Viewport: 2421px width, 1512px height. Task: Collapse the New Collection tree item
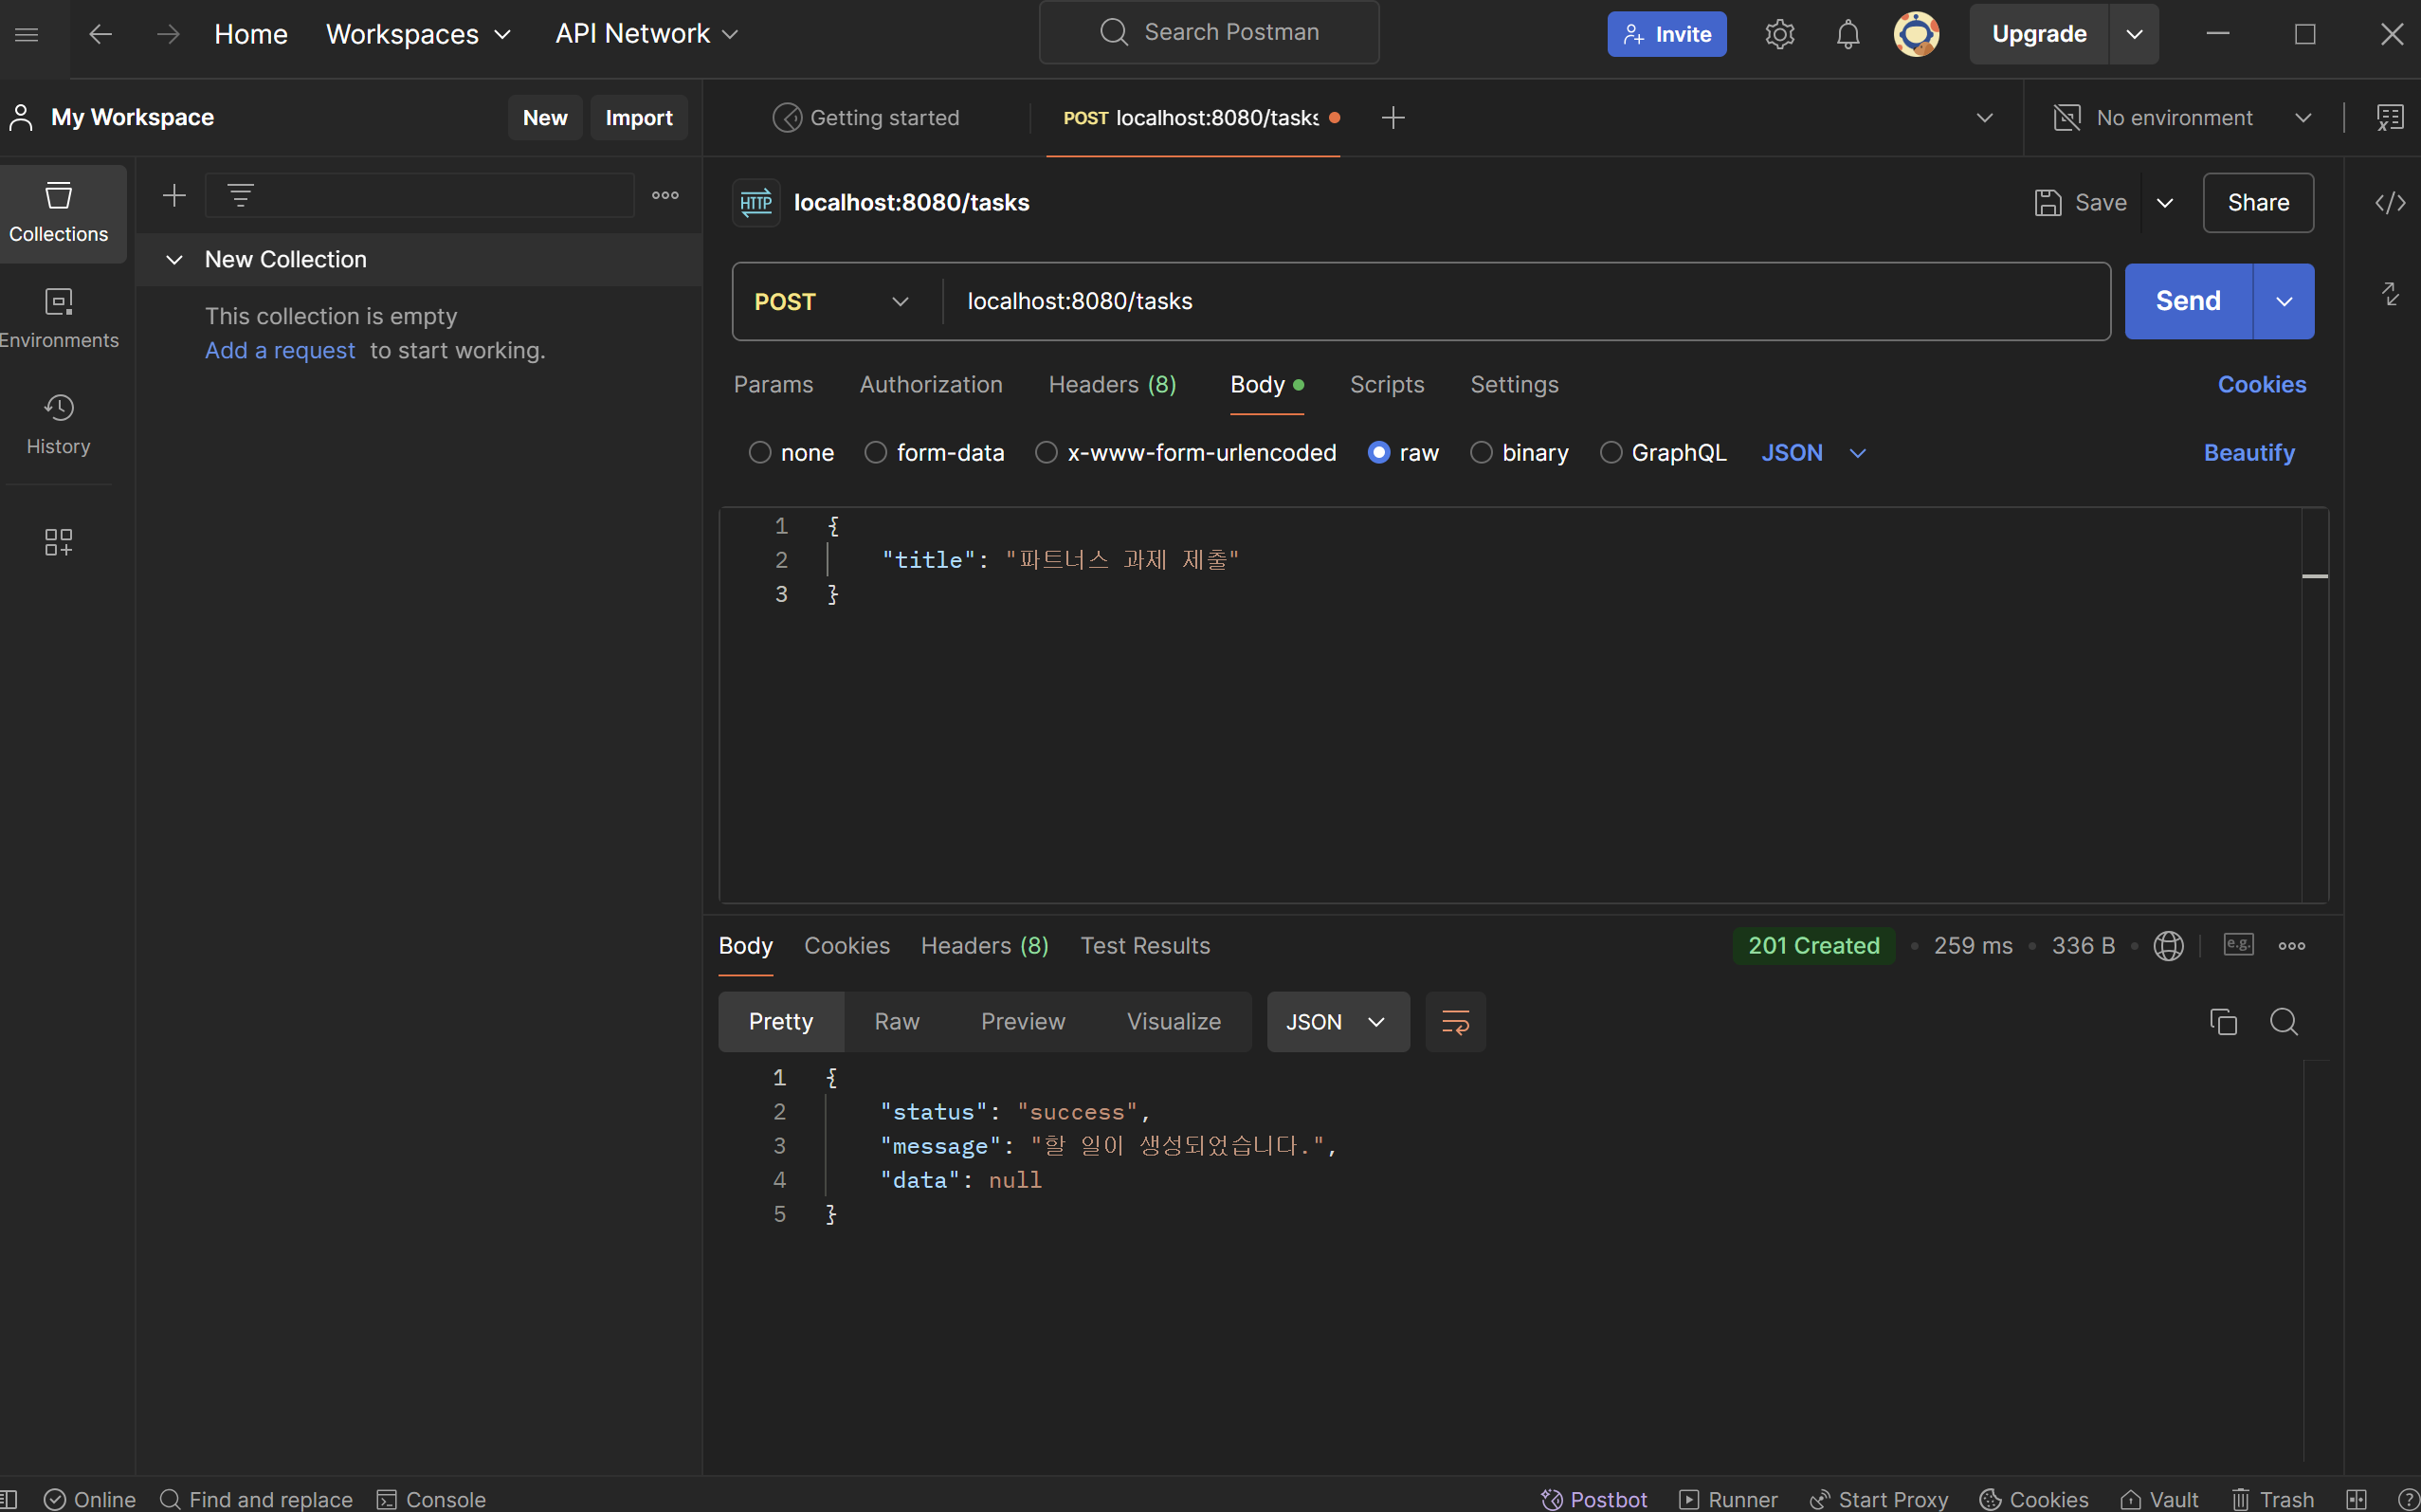point(174,260)
